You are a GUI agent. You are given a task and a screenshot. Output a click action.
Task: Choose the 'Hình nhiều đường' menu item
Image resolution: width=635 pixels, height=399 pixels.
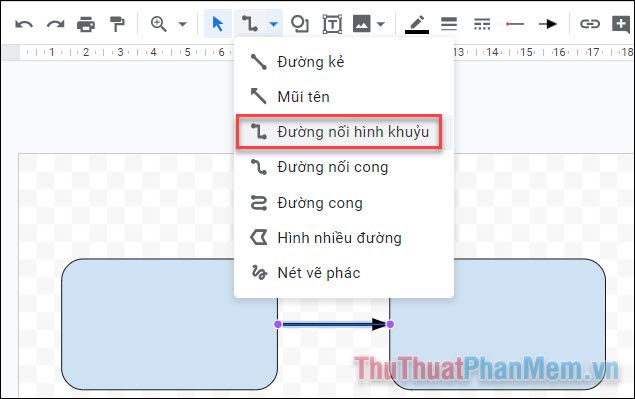tap(344, 238)
